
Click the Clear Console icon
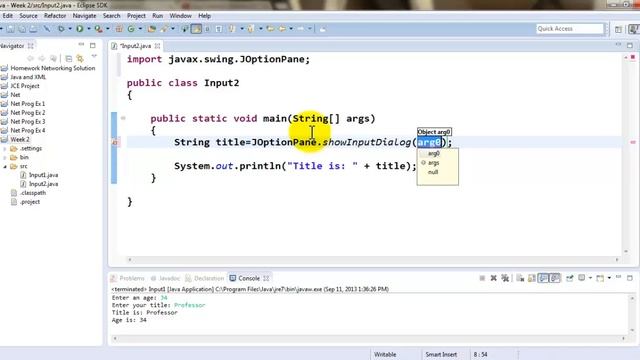pyautogui.click(x=520, y=278)
